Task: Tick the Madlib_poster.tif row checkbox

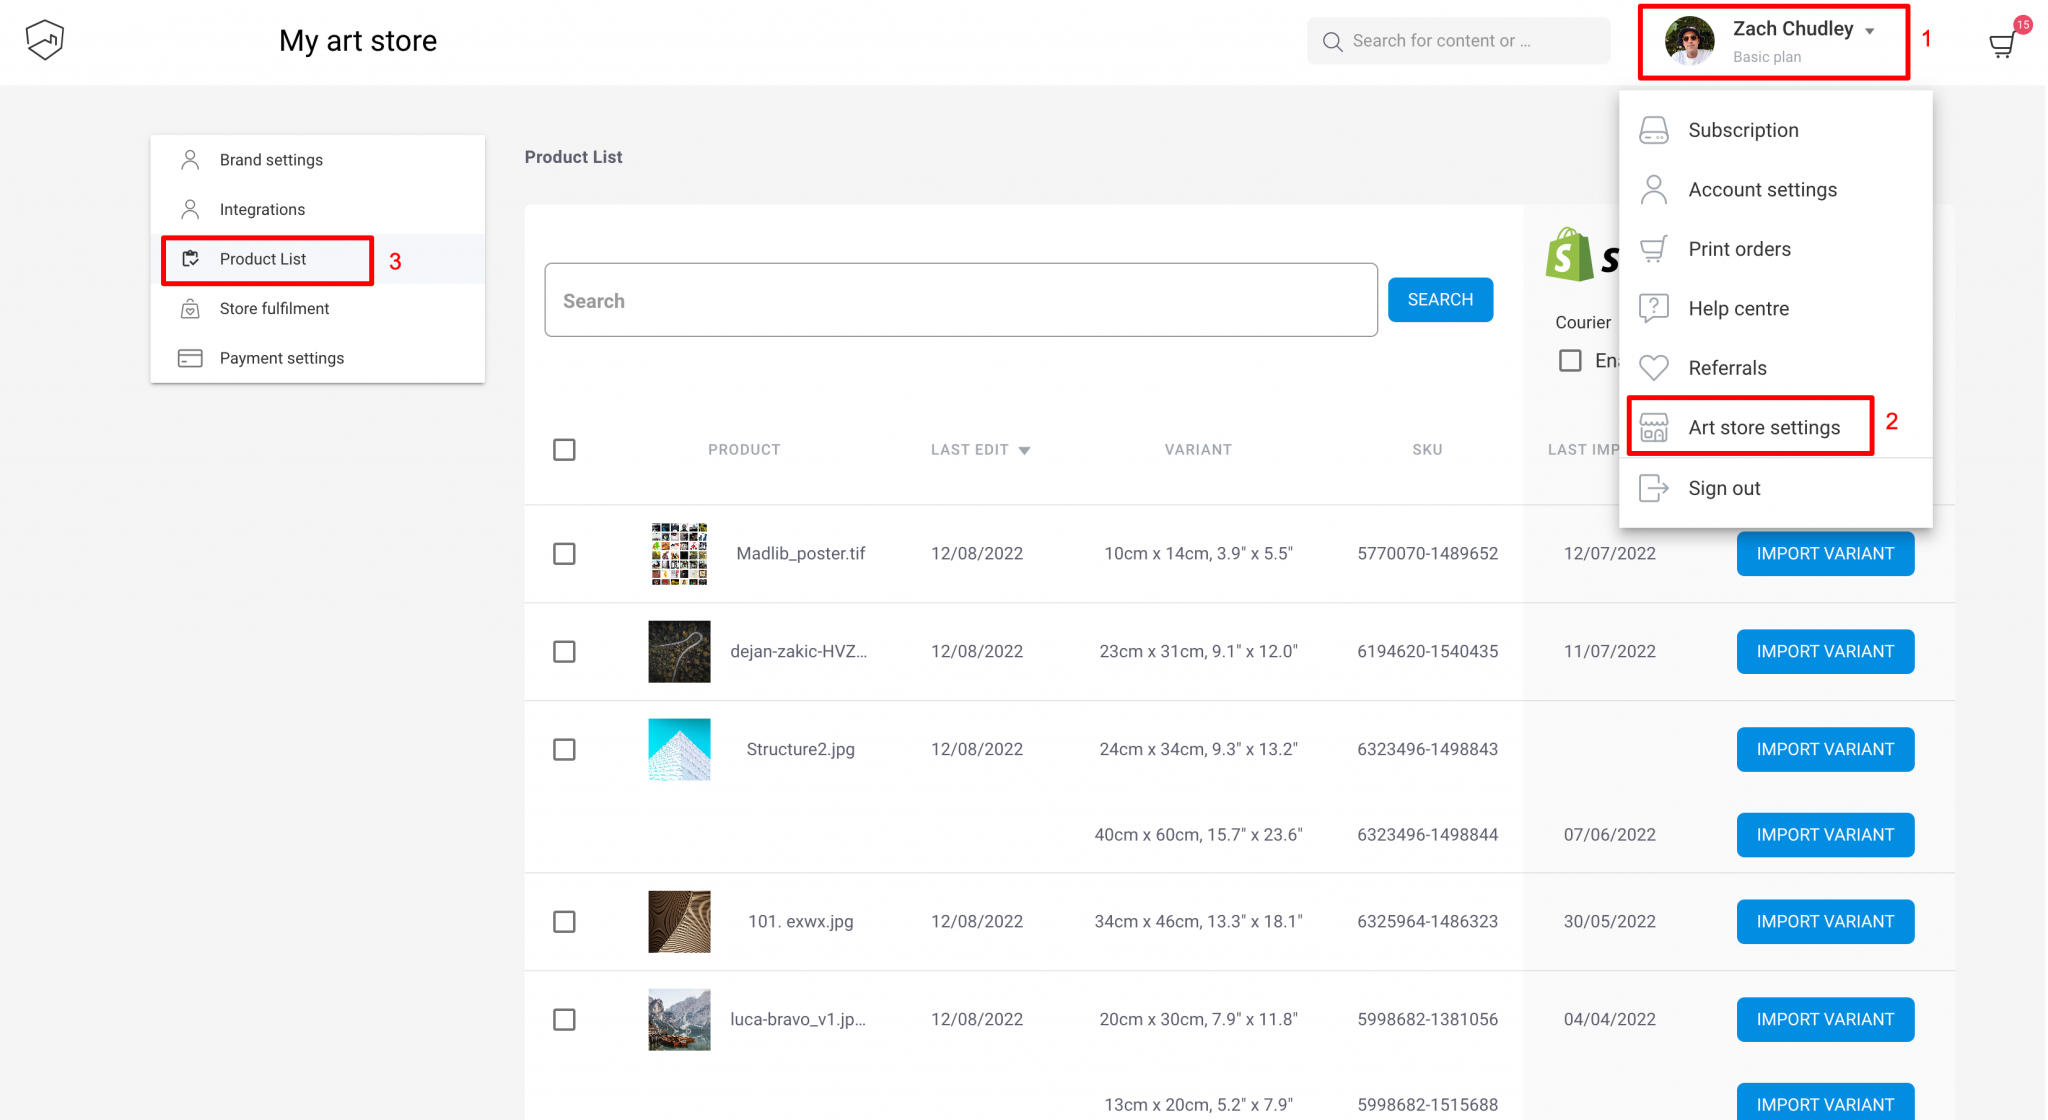Action: [564, 554]
